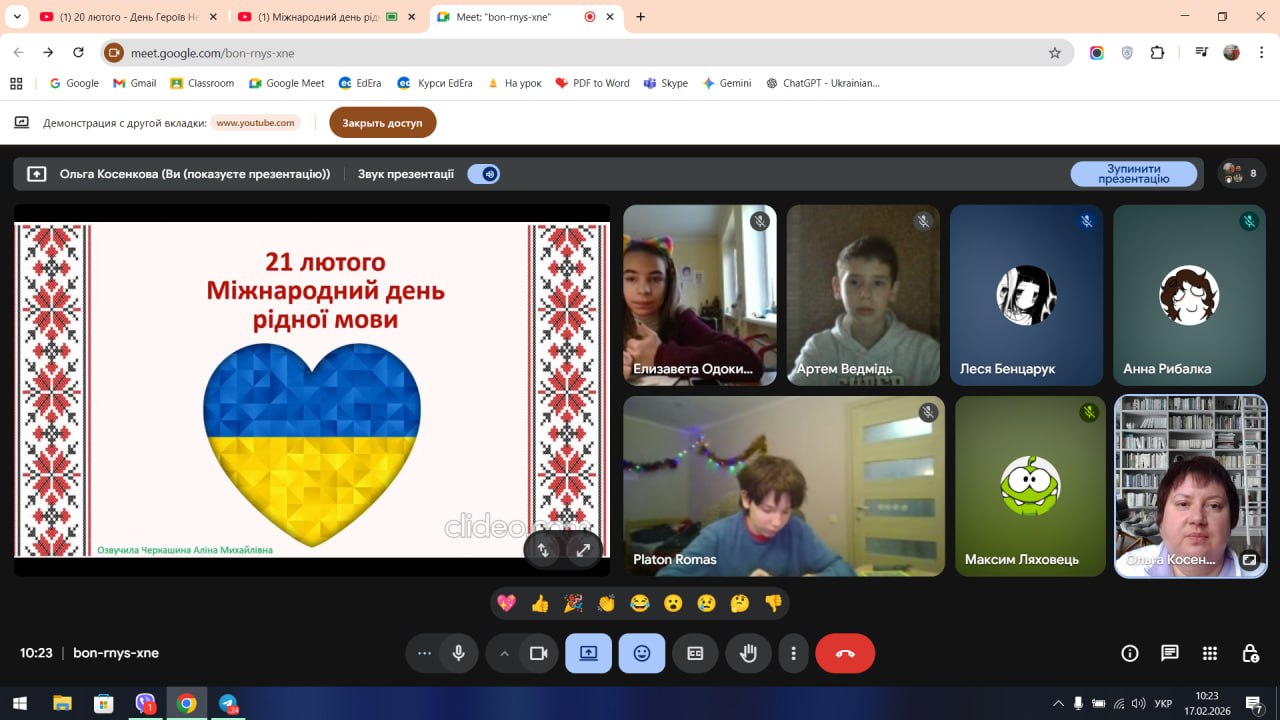Open the emoji reactions button
The height and width of the screenshot is (720, 1280).
pos(642,653)
